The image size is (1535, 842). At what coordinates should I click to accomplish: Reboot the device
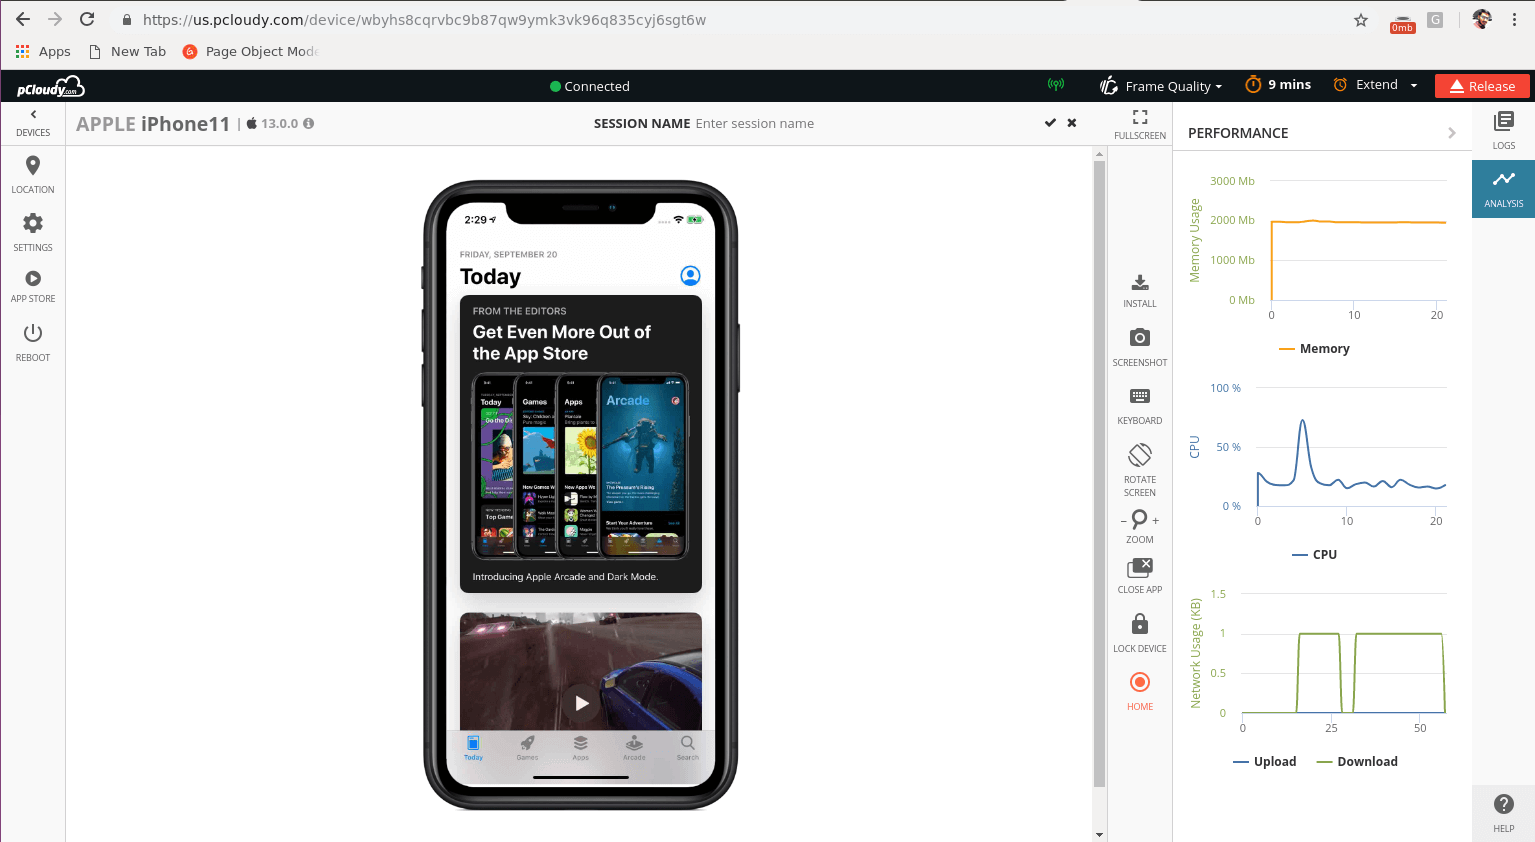33,341
